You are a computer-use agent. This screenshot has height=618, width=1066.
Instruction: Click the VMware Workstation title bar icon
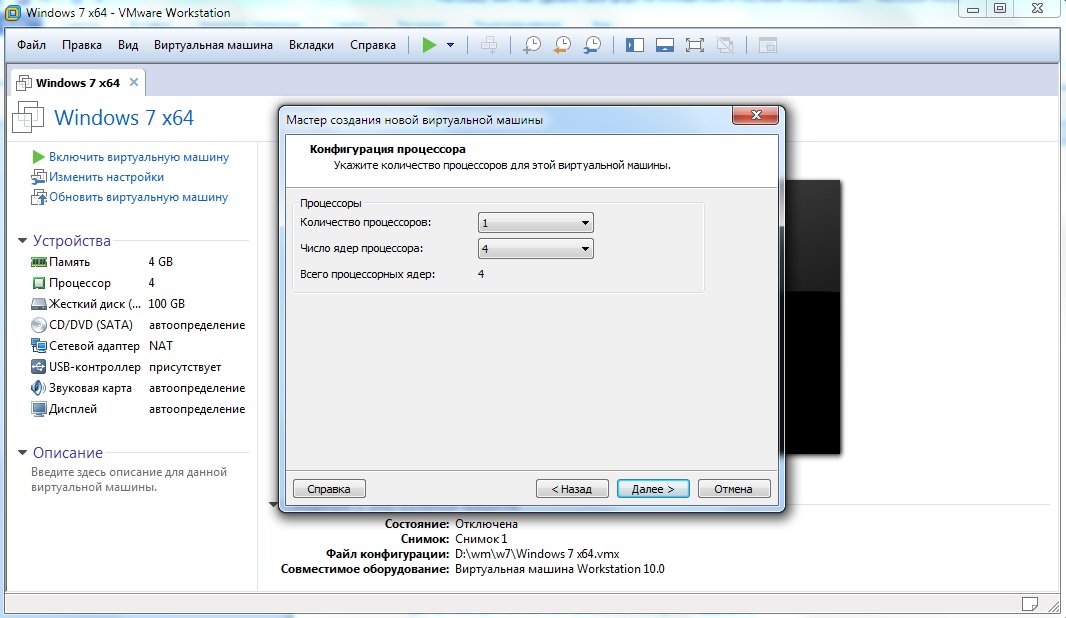12,12
